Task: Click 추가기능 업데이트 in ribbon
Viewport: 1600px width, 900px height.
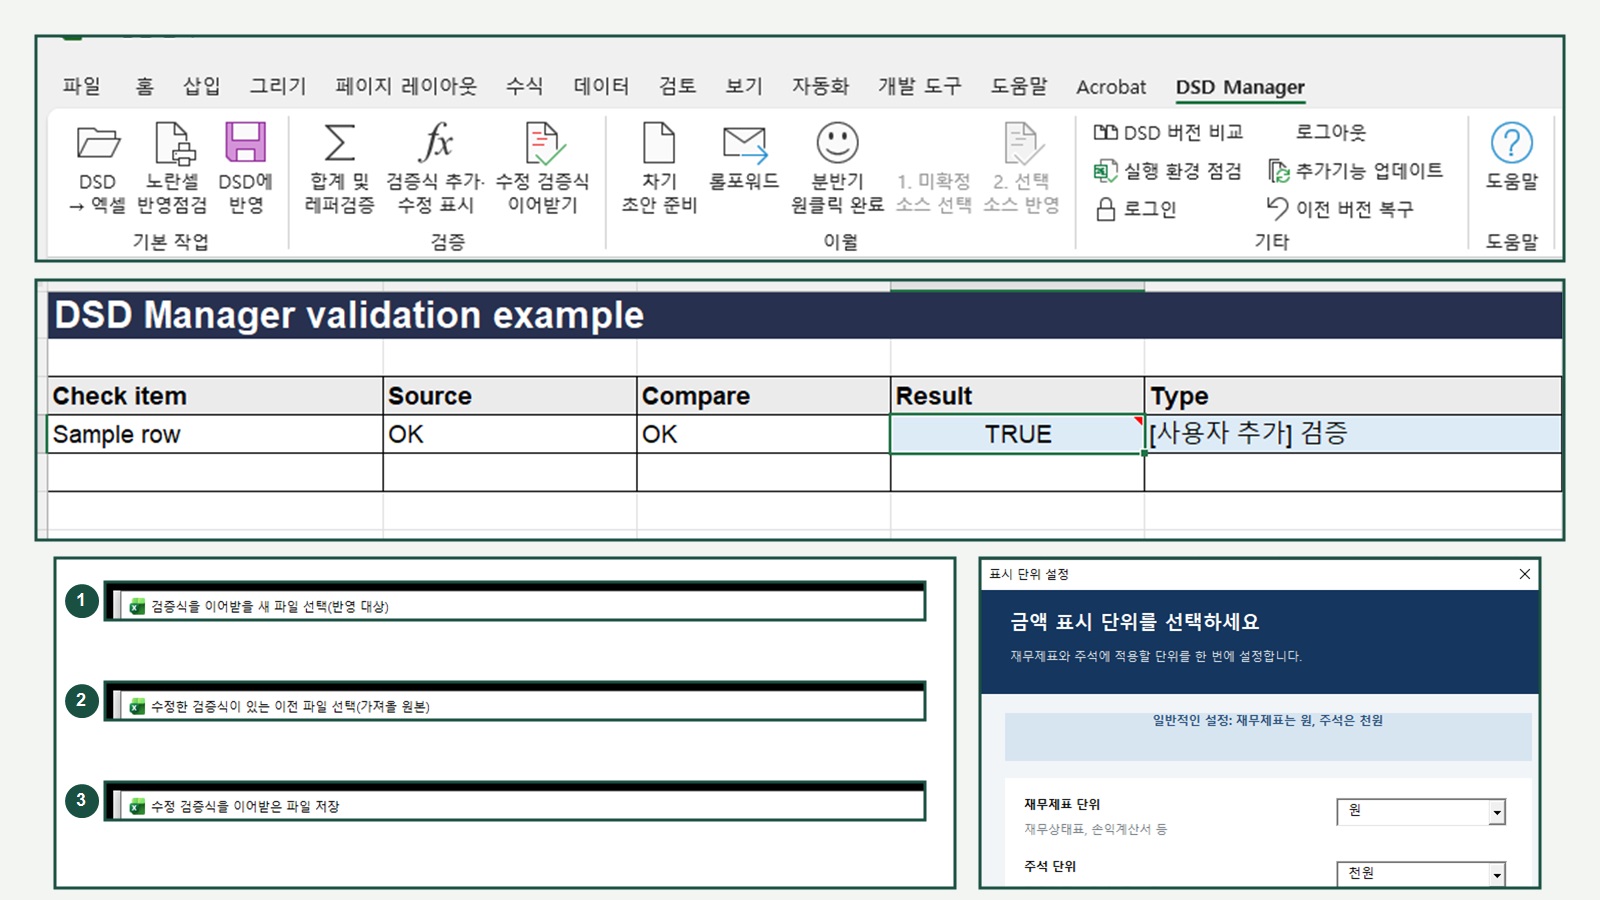Action: tap(1355, 171)
